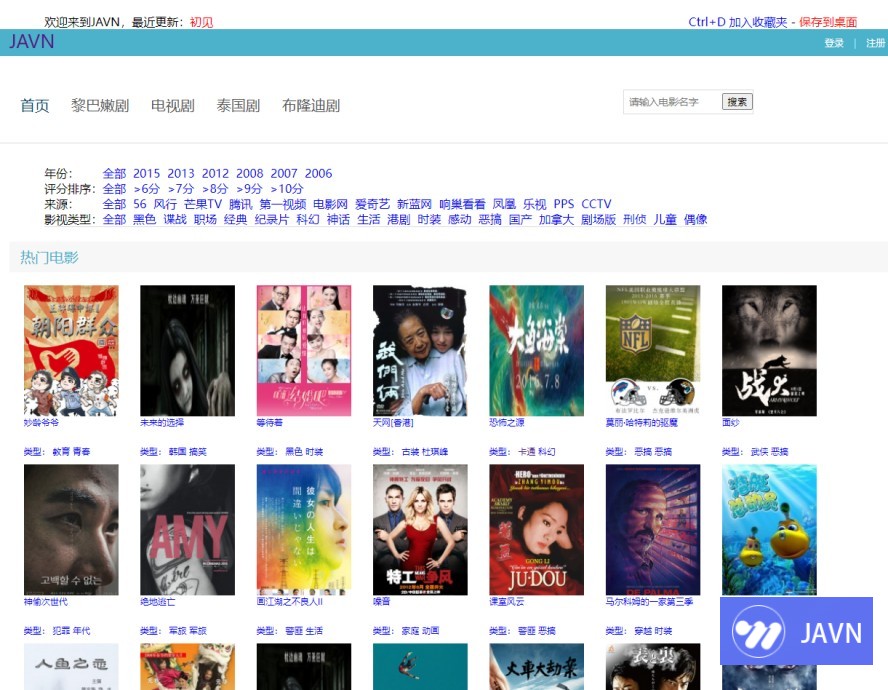888x690 pixels.
Task: Filter source by 腾讯
Action: click(241, 204)
